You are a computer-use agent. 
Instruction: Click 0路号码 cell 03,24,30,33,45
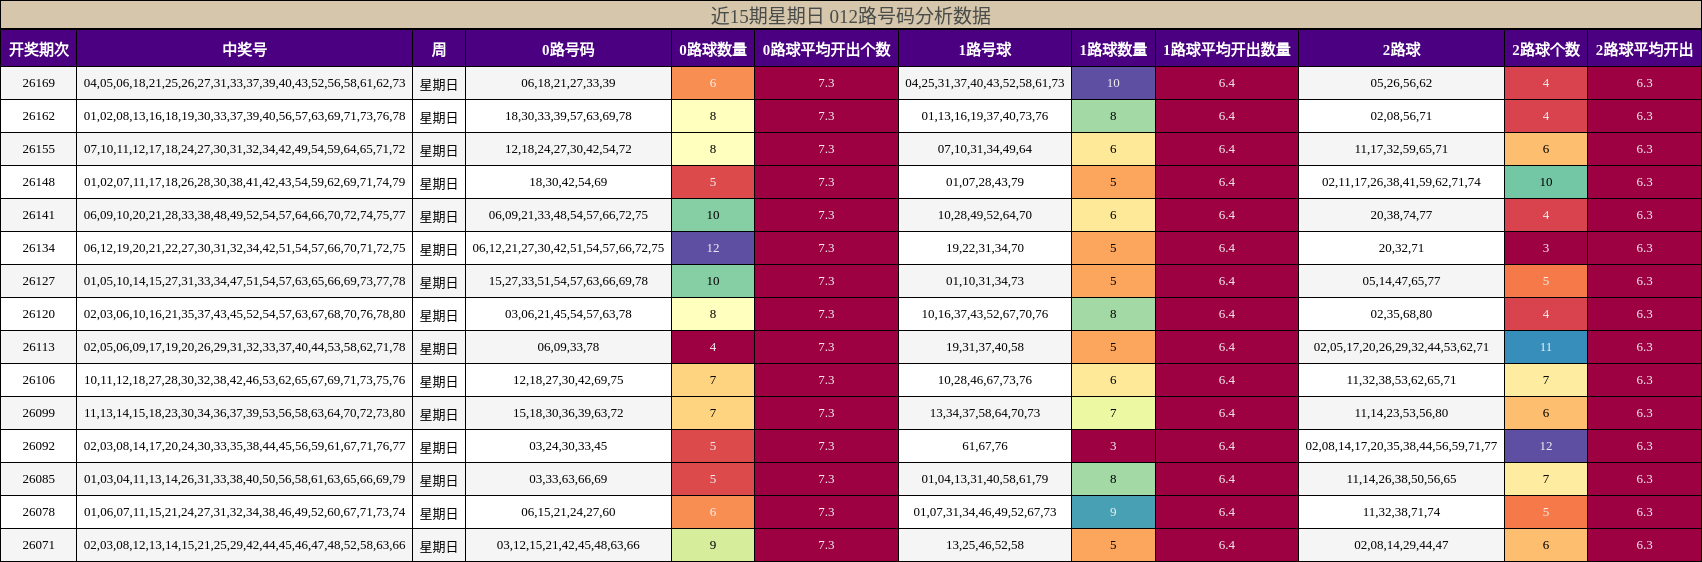coord(568,446)
